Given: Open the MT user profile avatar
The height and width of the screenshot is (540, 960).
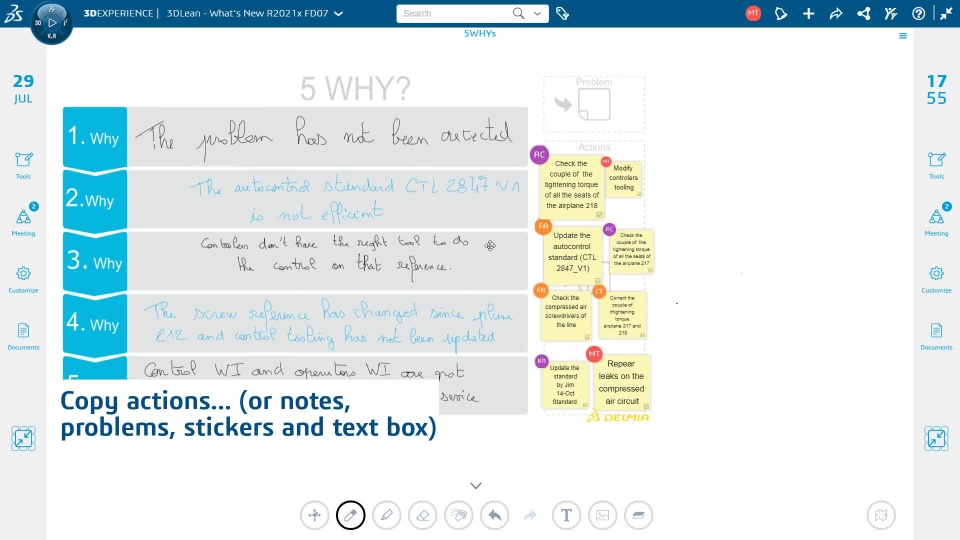Looking at the screenshot, I should (753, 13).
